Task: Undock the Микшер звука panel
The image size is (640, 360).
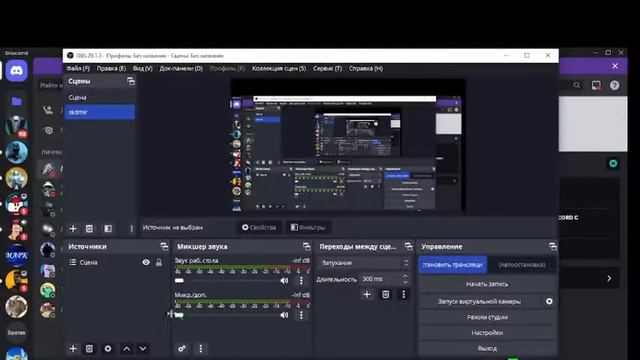Action: 307,247
